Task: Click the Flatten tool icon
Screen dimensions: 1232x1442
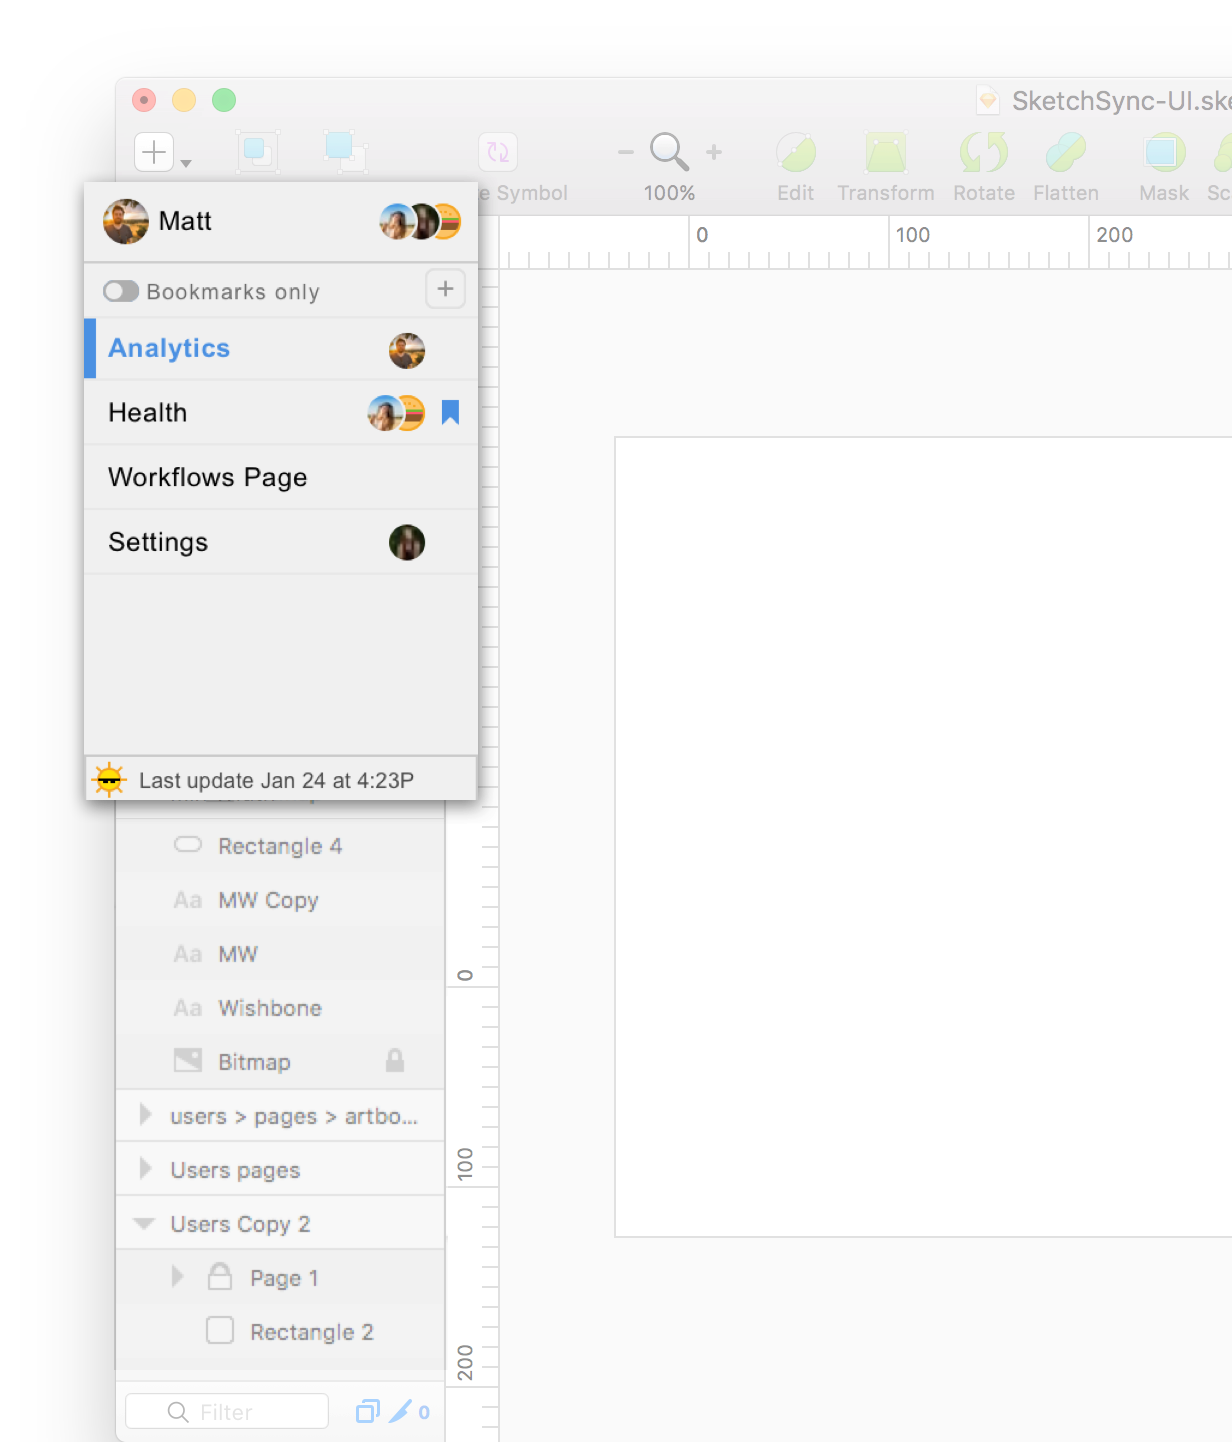Action: [x=1065, y=153]
